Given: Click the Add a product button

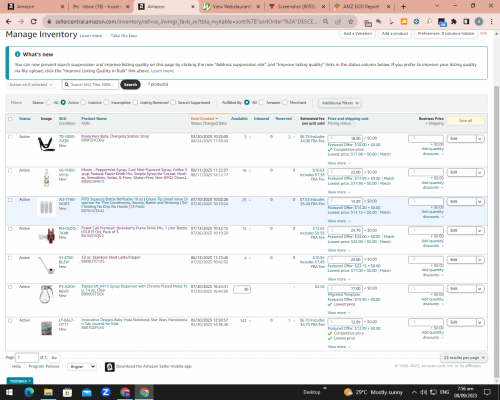Looking at the screenshot, I should tap(395, 34).
